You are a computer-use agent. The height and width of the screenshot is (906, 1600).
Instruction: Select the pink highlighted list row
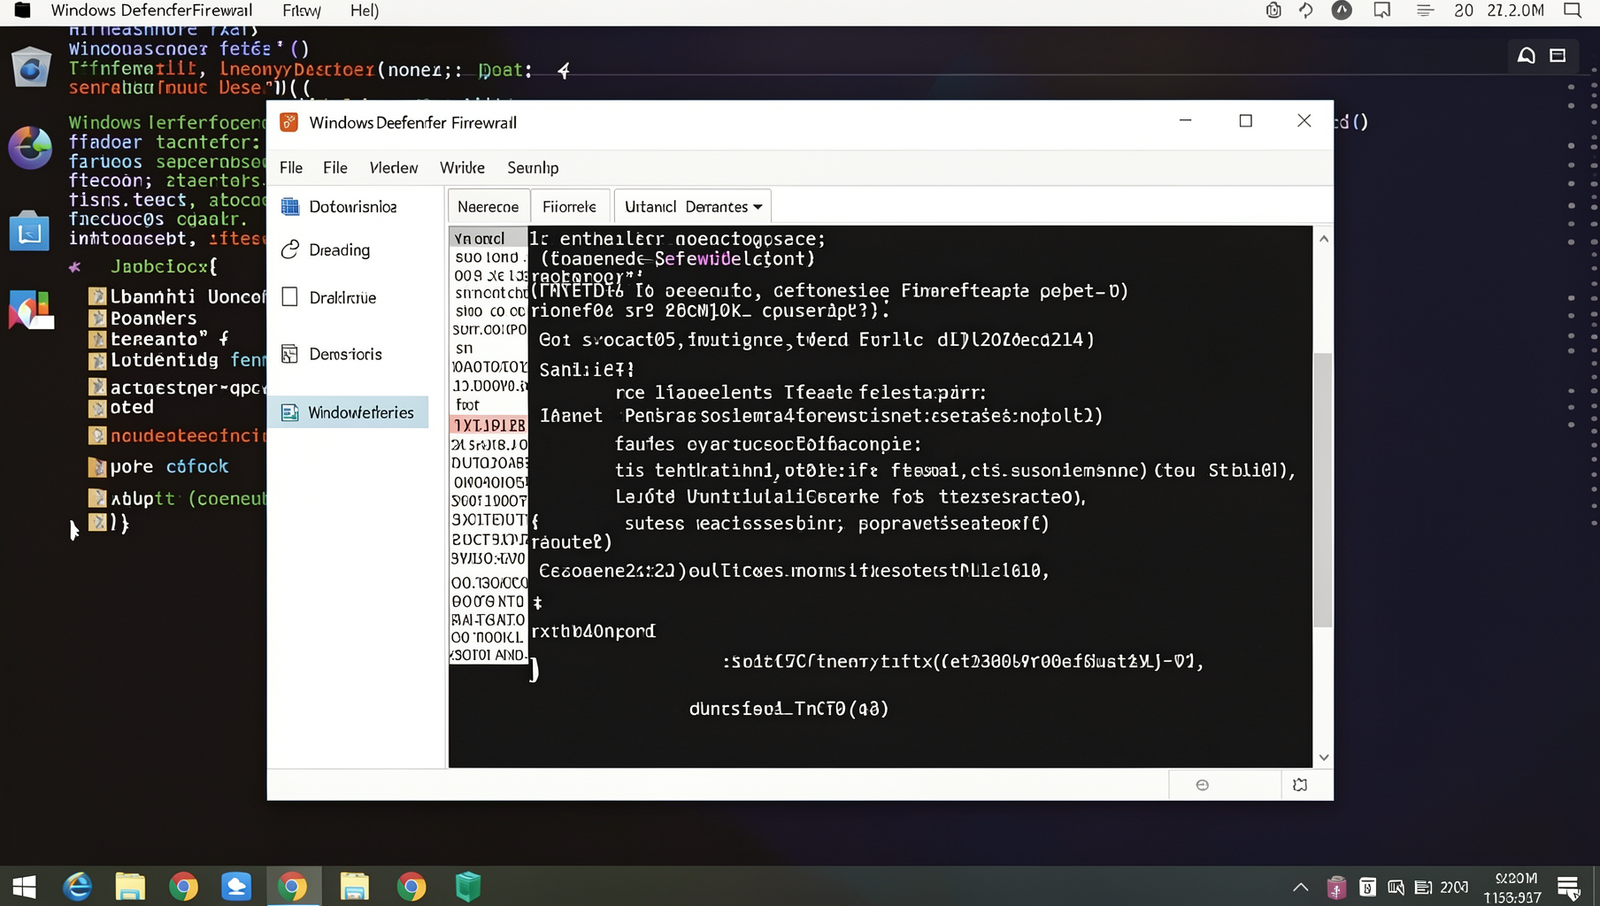pos(488,425)
